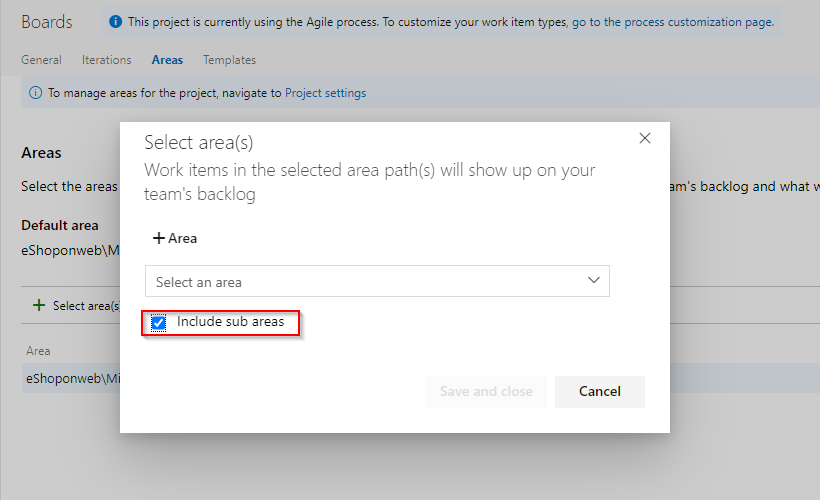Uncheck the Include sub areas checkbox

click(x=158, y=323)
